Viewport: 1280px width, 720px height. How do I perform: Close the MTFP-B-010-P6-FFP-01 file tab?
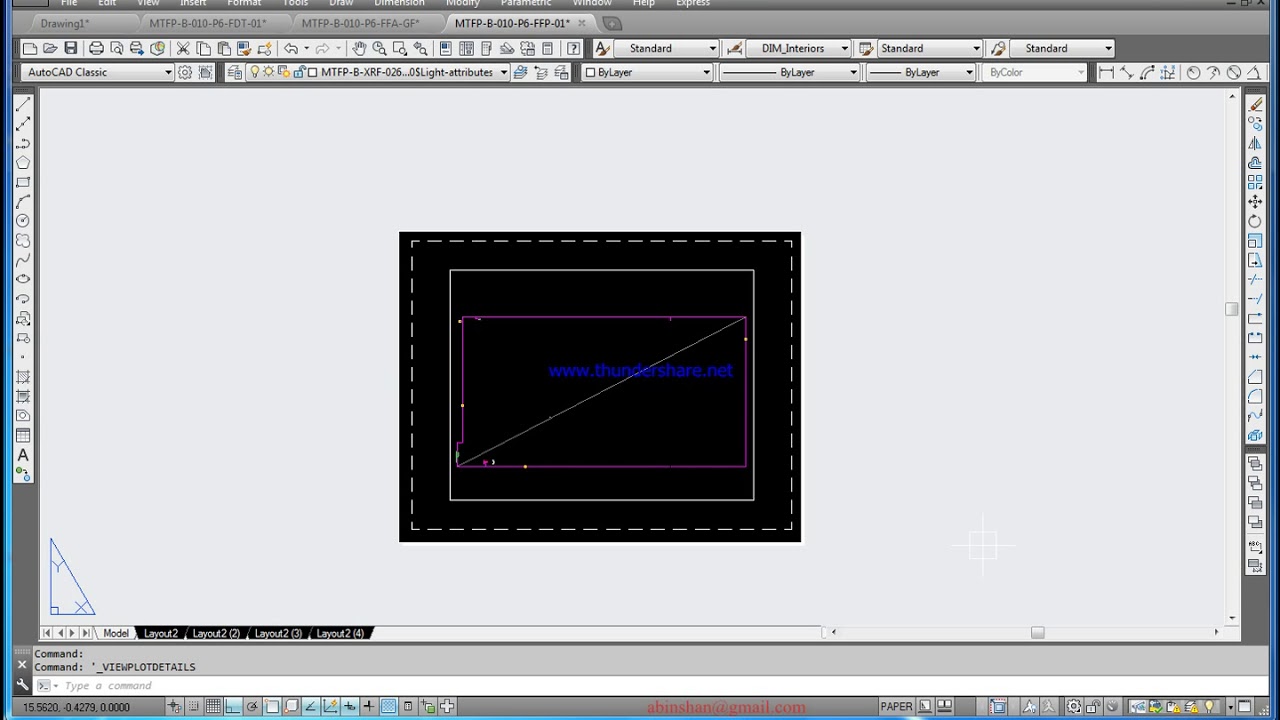(x=583, y=23)
